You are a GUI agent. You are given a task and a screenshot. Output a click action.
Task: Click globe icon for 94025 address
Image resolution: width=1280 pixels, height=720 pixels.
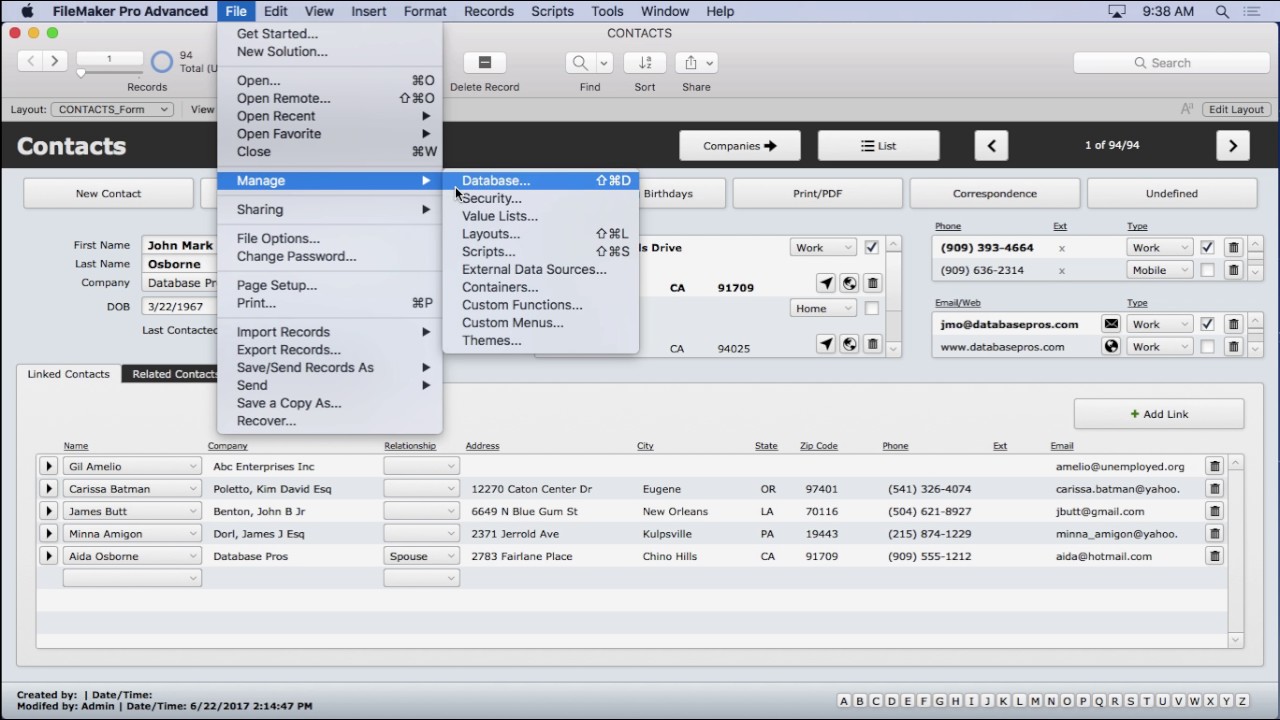point(849,344)
